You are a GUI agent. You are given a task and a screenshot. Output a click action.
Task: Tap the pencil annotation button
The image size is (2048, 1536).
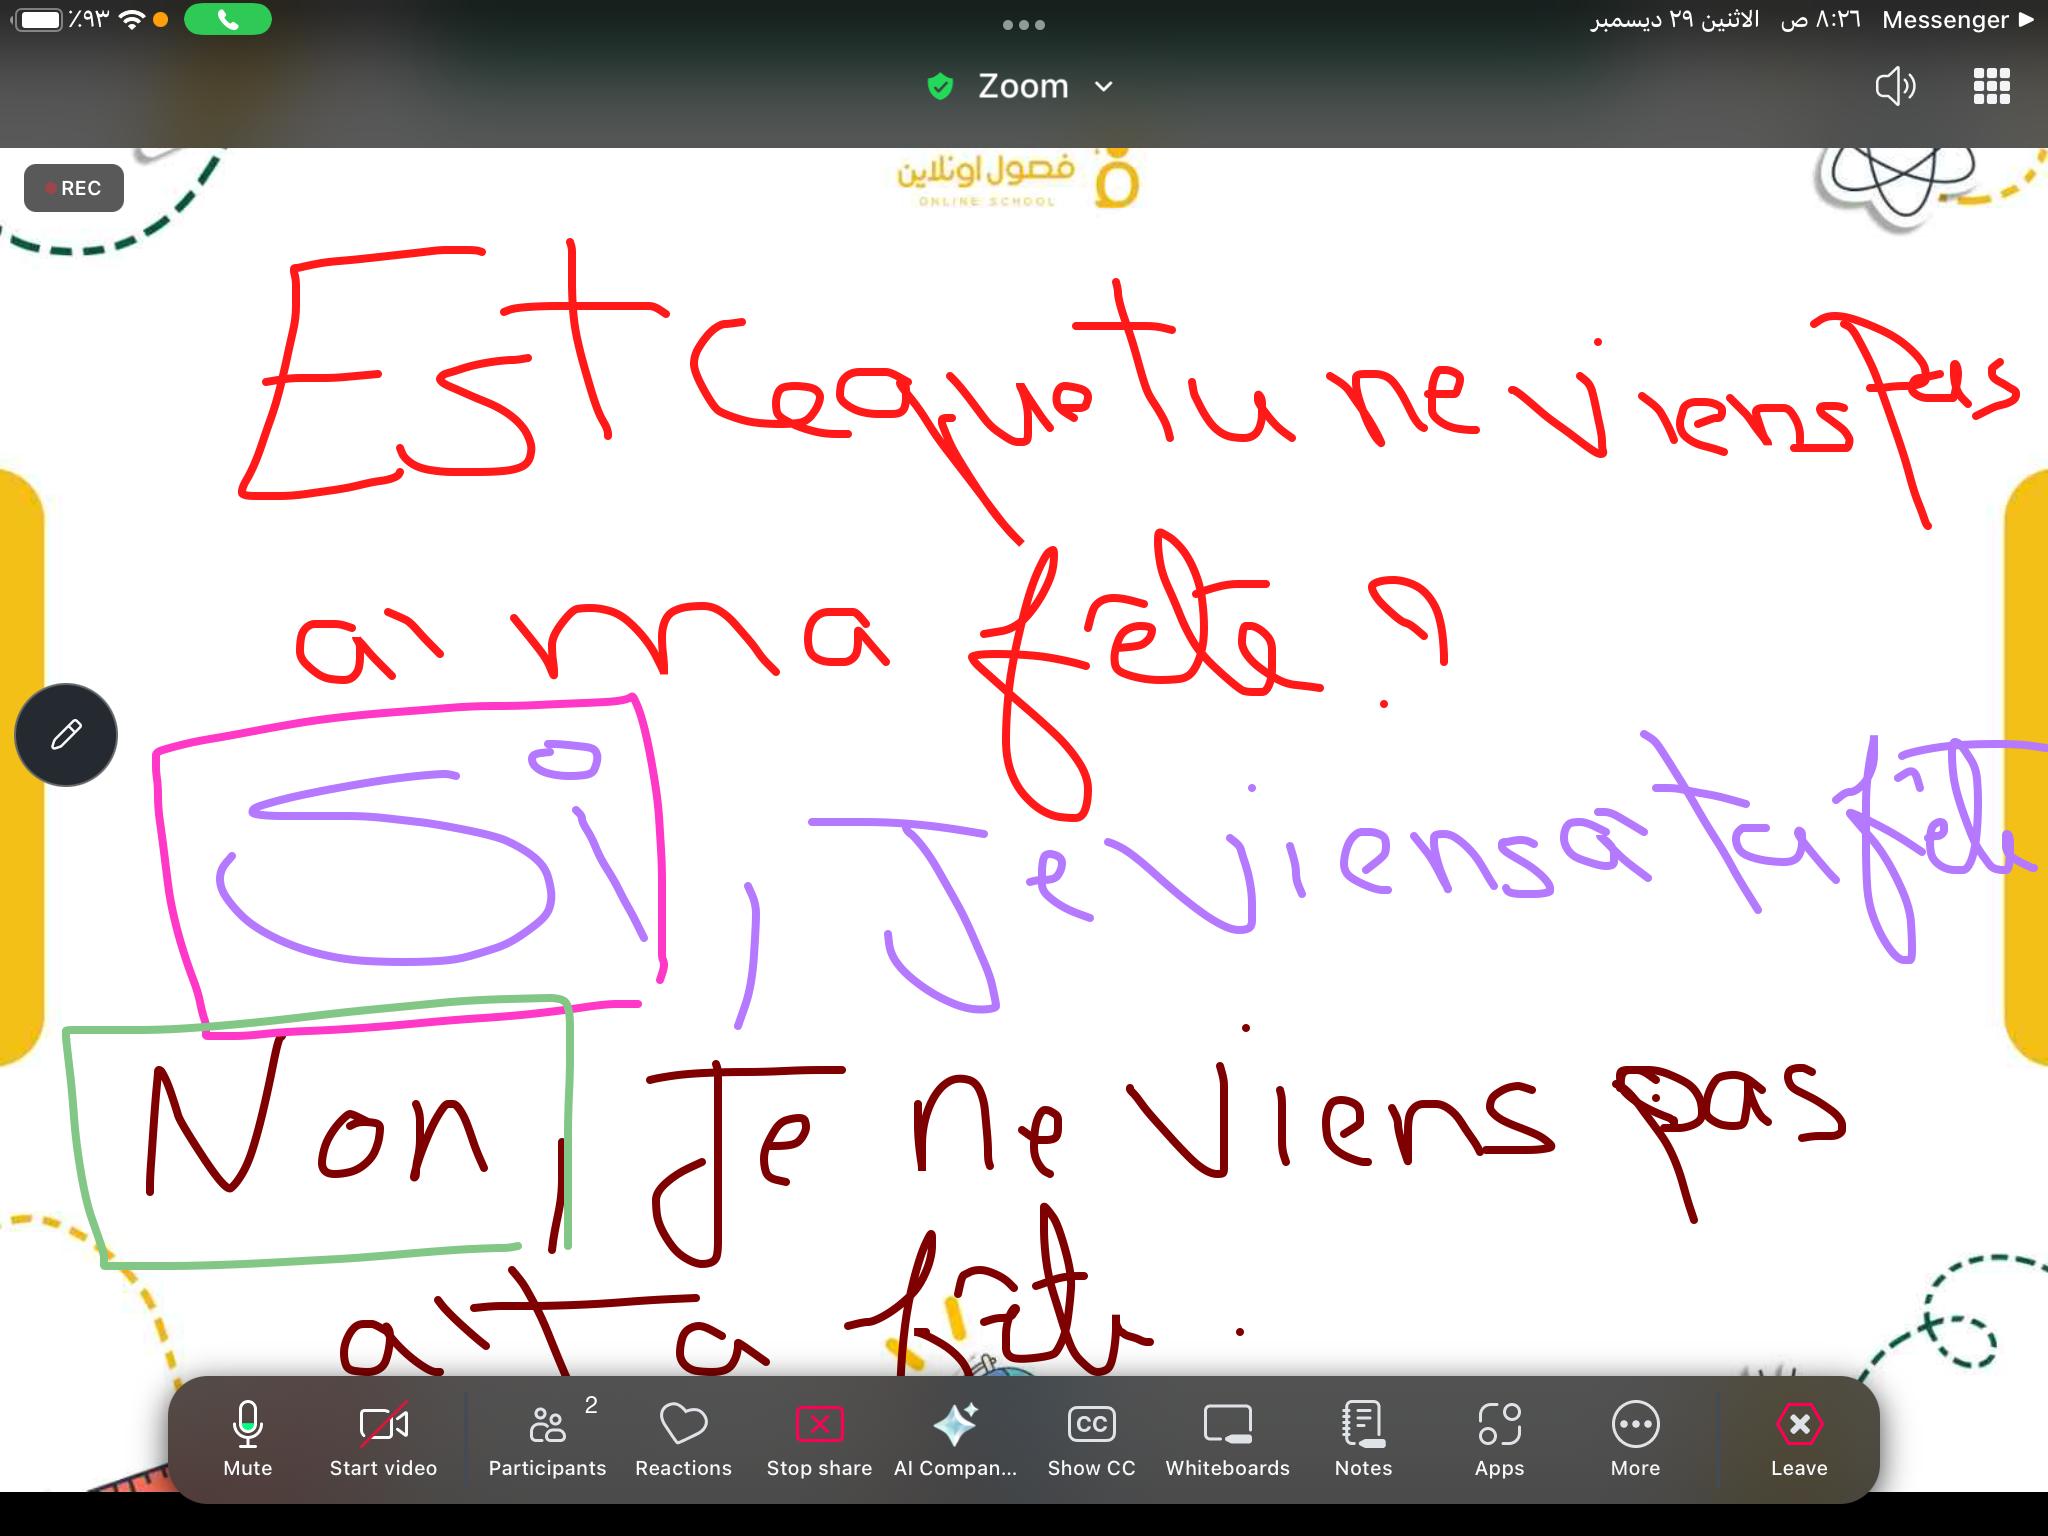(x=66, y=735)
